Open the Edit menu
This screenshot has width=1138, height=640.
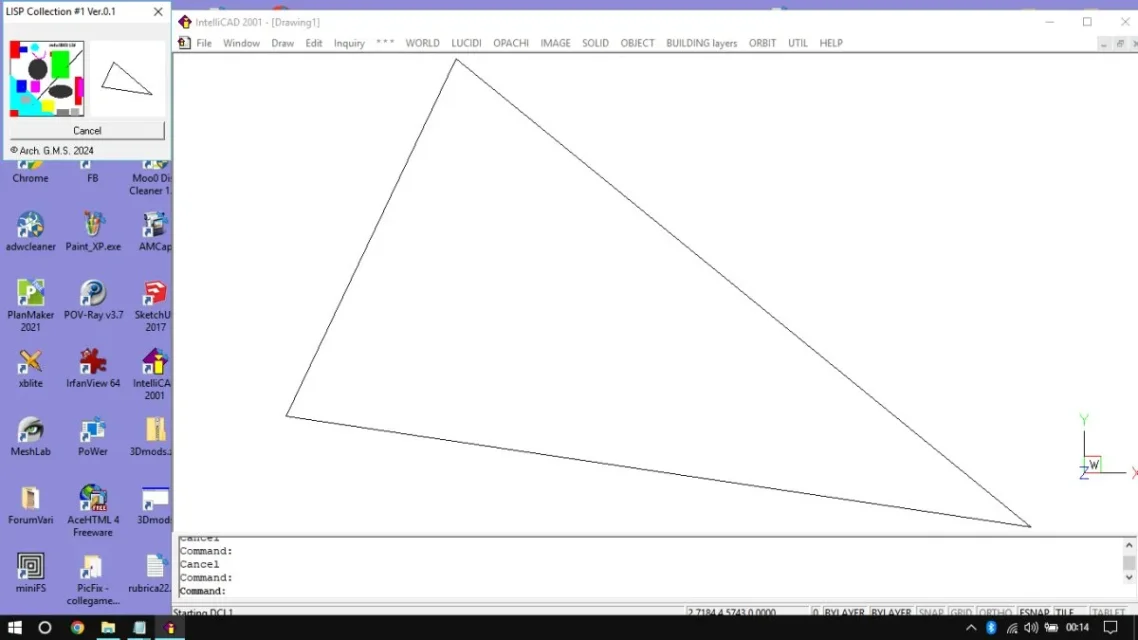coord(314,43)
